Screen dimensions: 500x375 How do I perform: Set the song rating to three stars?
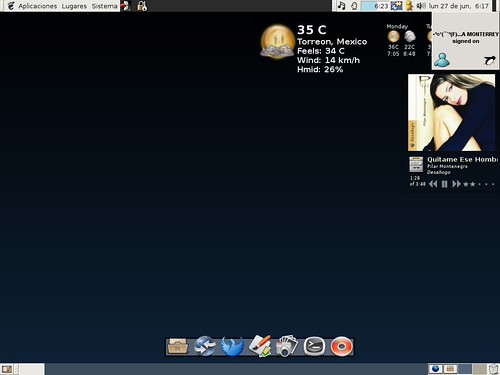click(x=479, y=184)
